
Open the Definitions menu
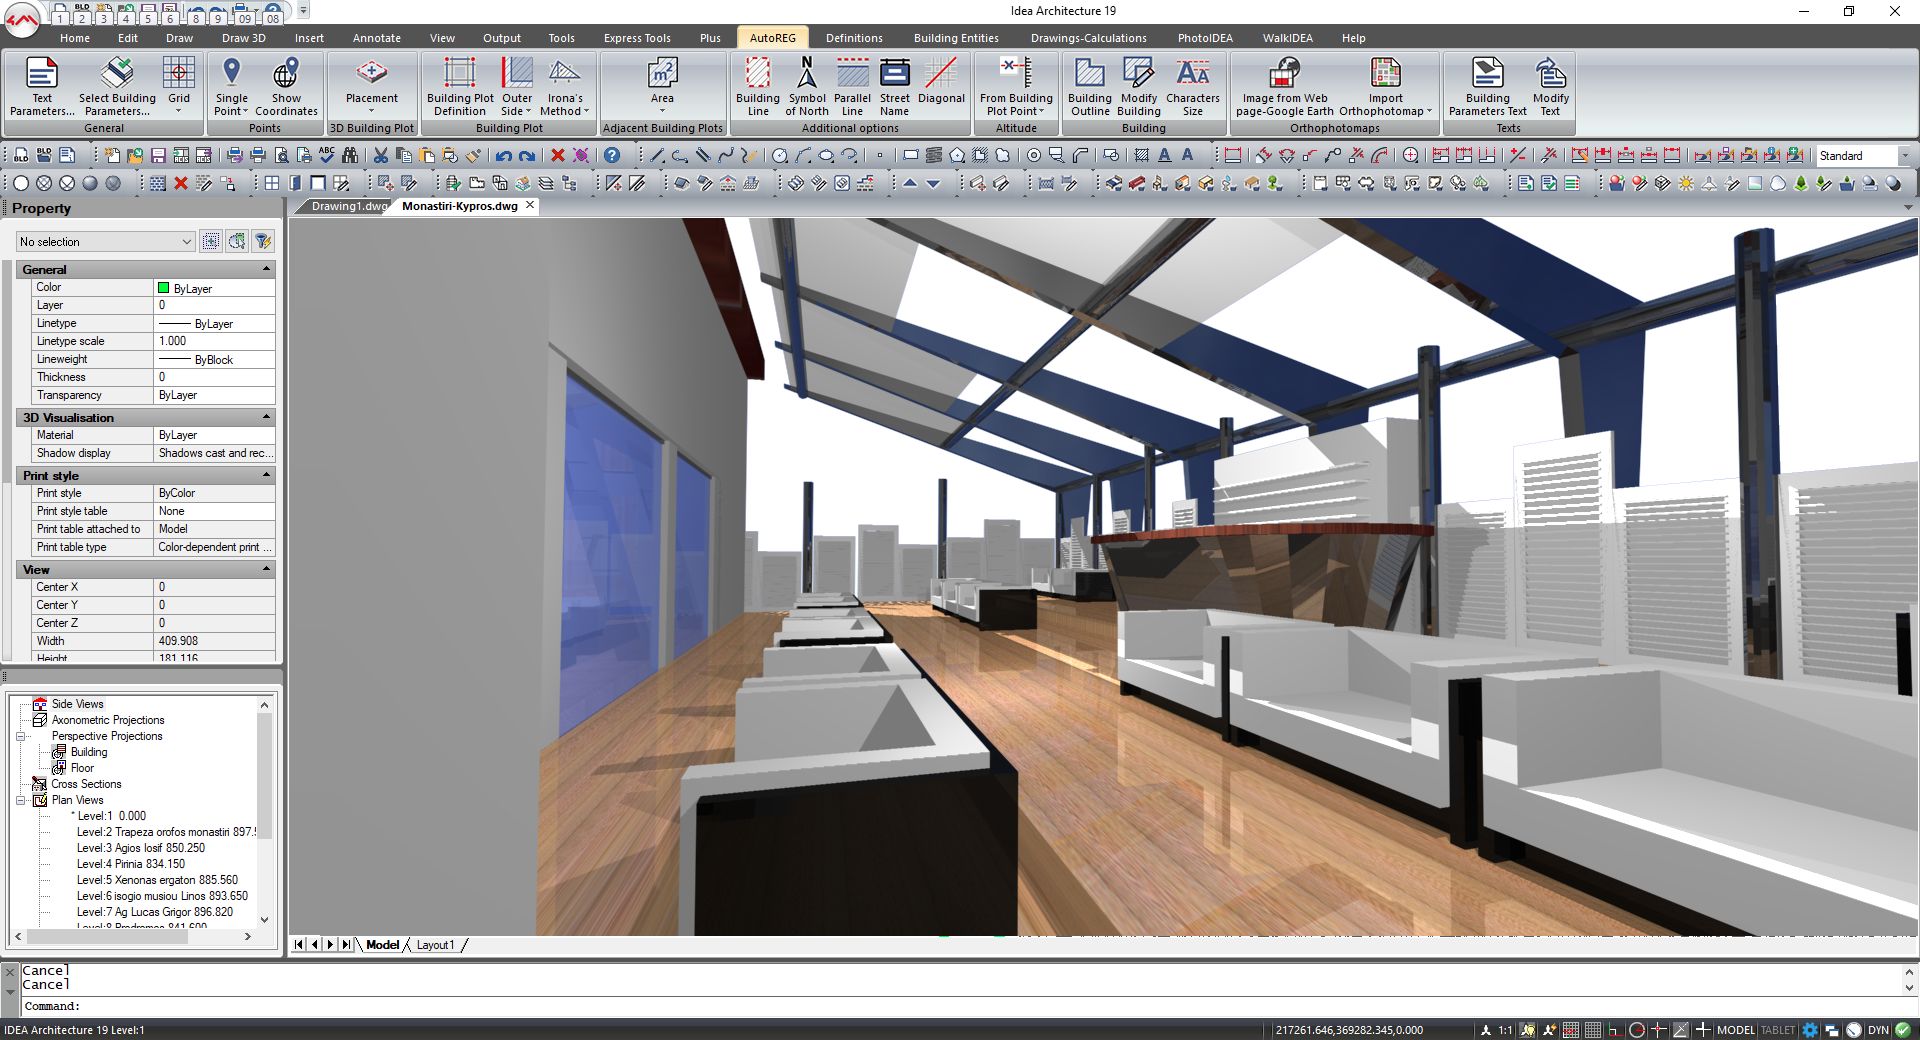pos(854,37)
